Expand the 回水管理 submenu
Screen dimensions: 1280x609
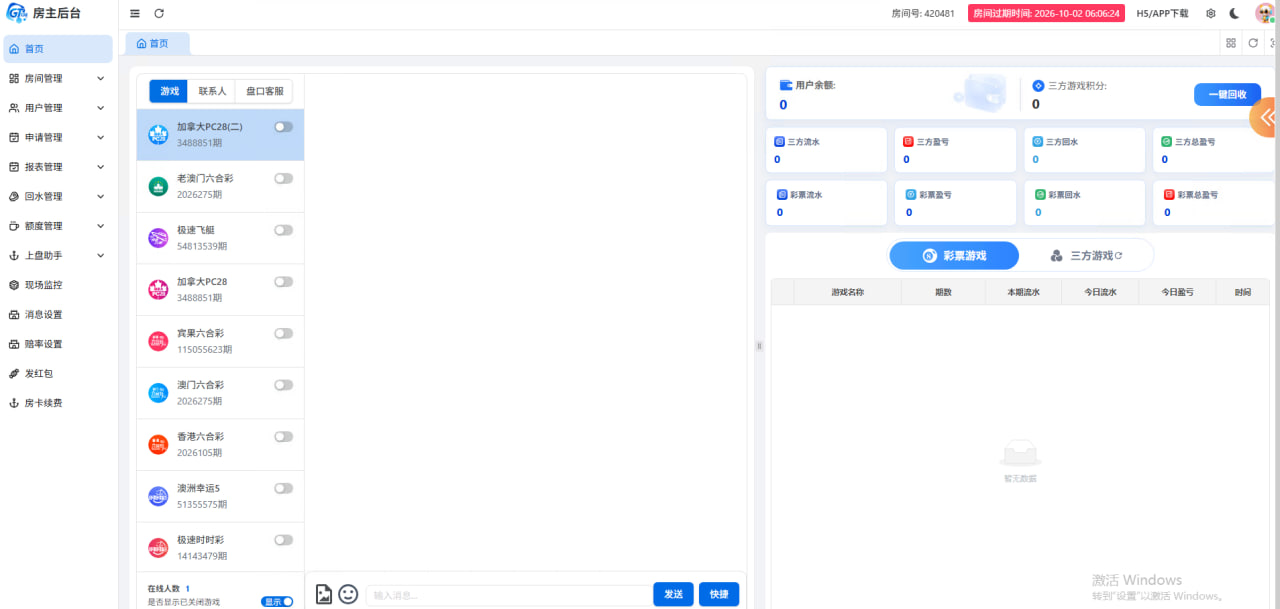click(57, 196)
